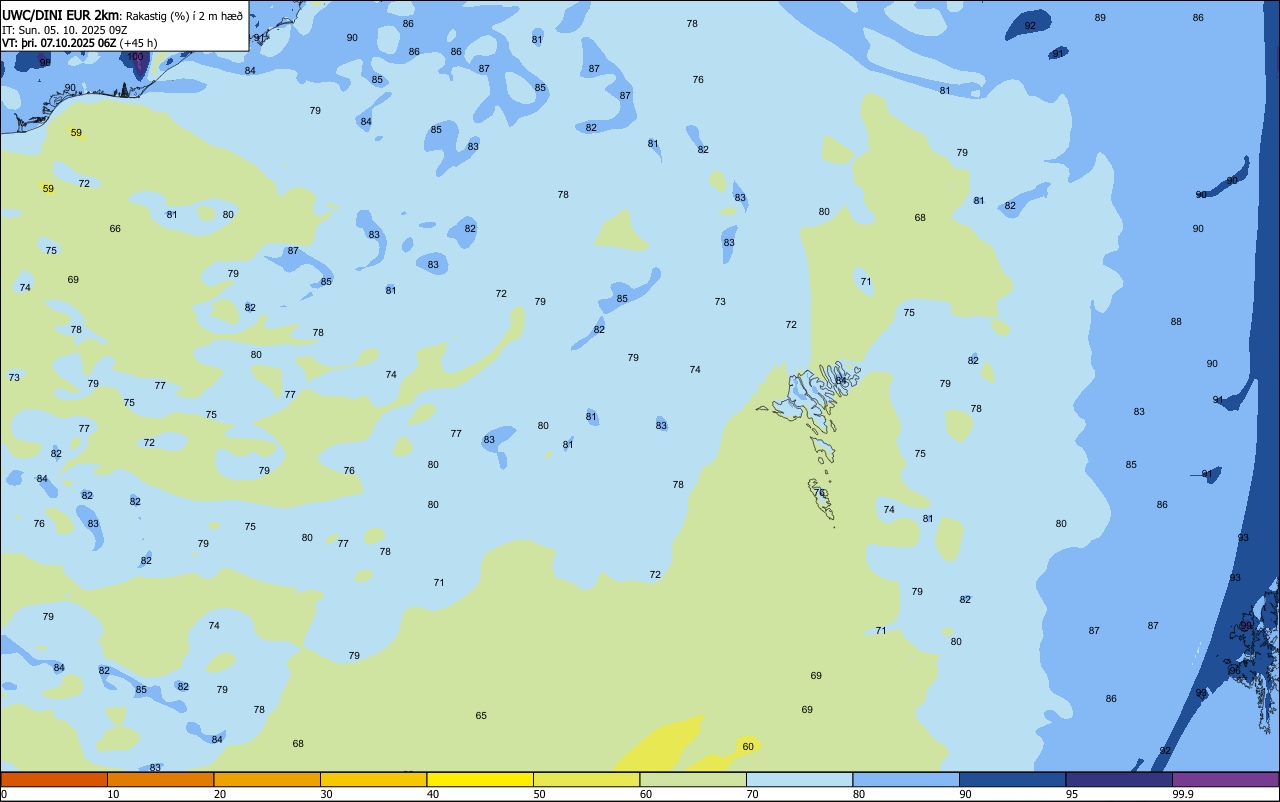The image size is (1280, 802).
Task: Click the '88' humidity value on the map
Action: tap(1176, 322)
